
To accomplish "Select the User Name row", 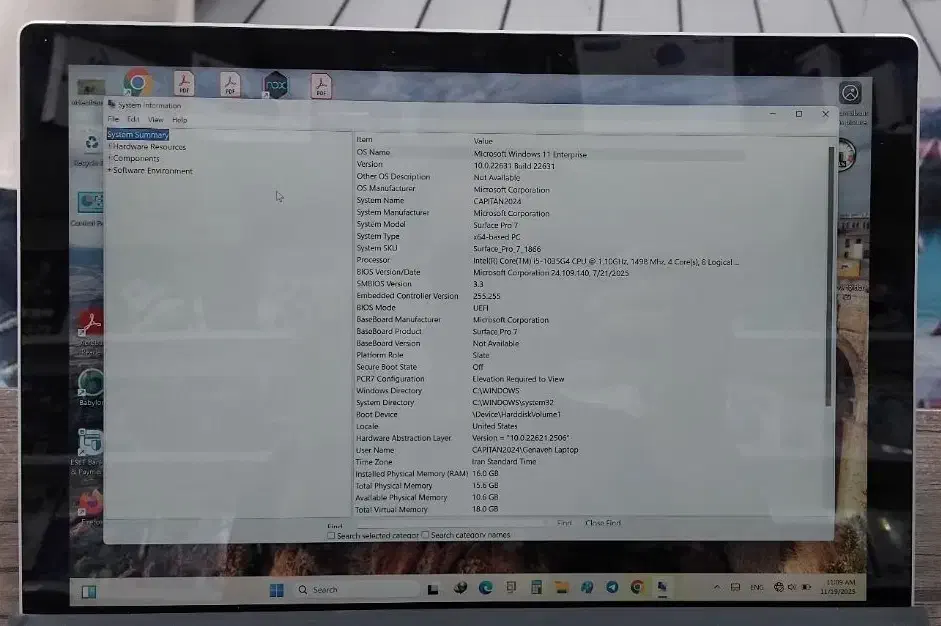I will click(x=549, y=450).
